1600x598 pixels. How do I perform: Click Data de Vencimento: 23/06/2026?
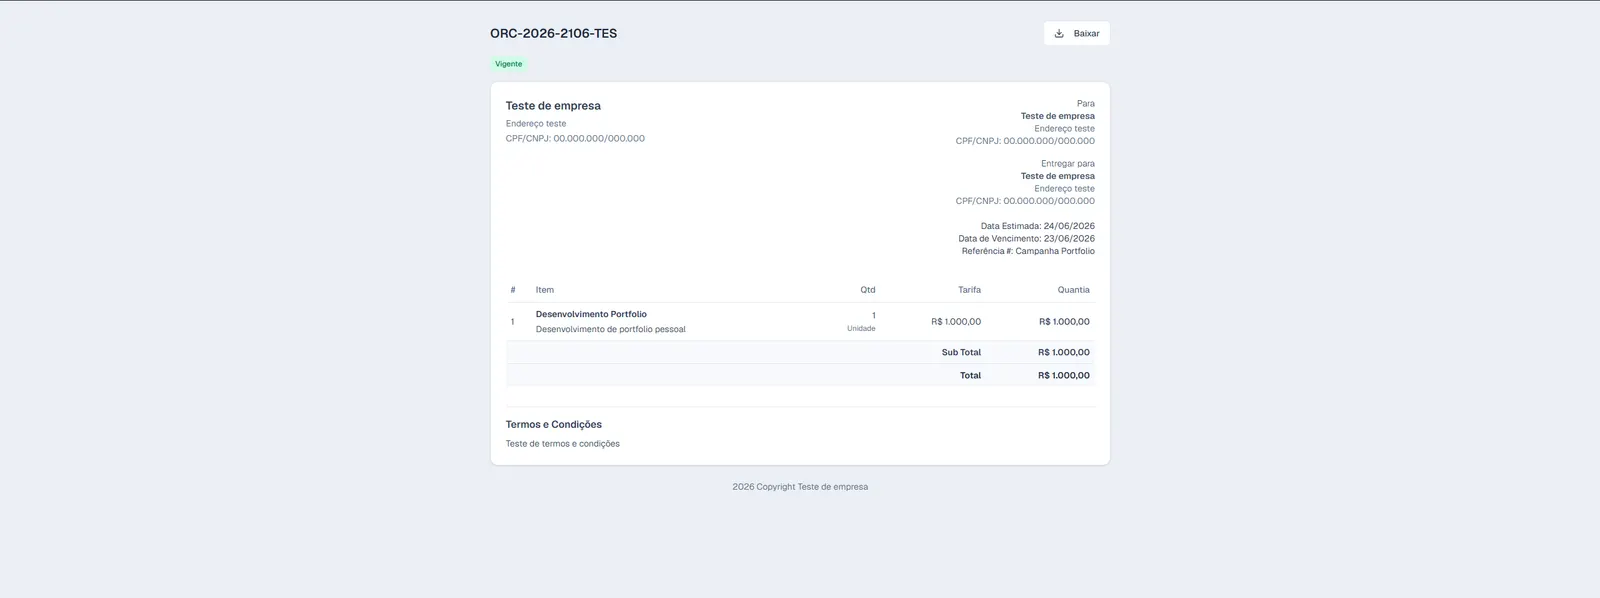click(1026, 239)
